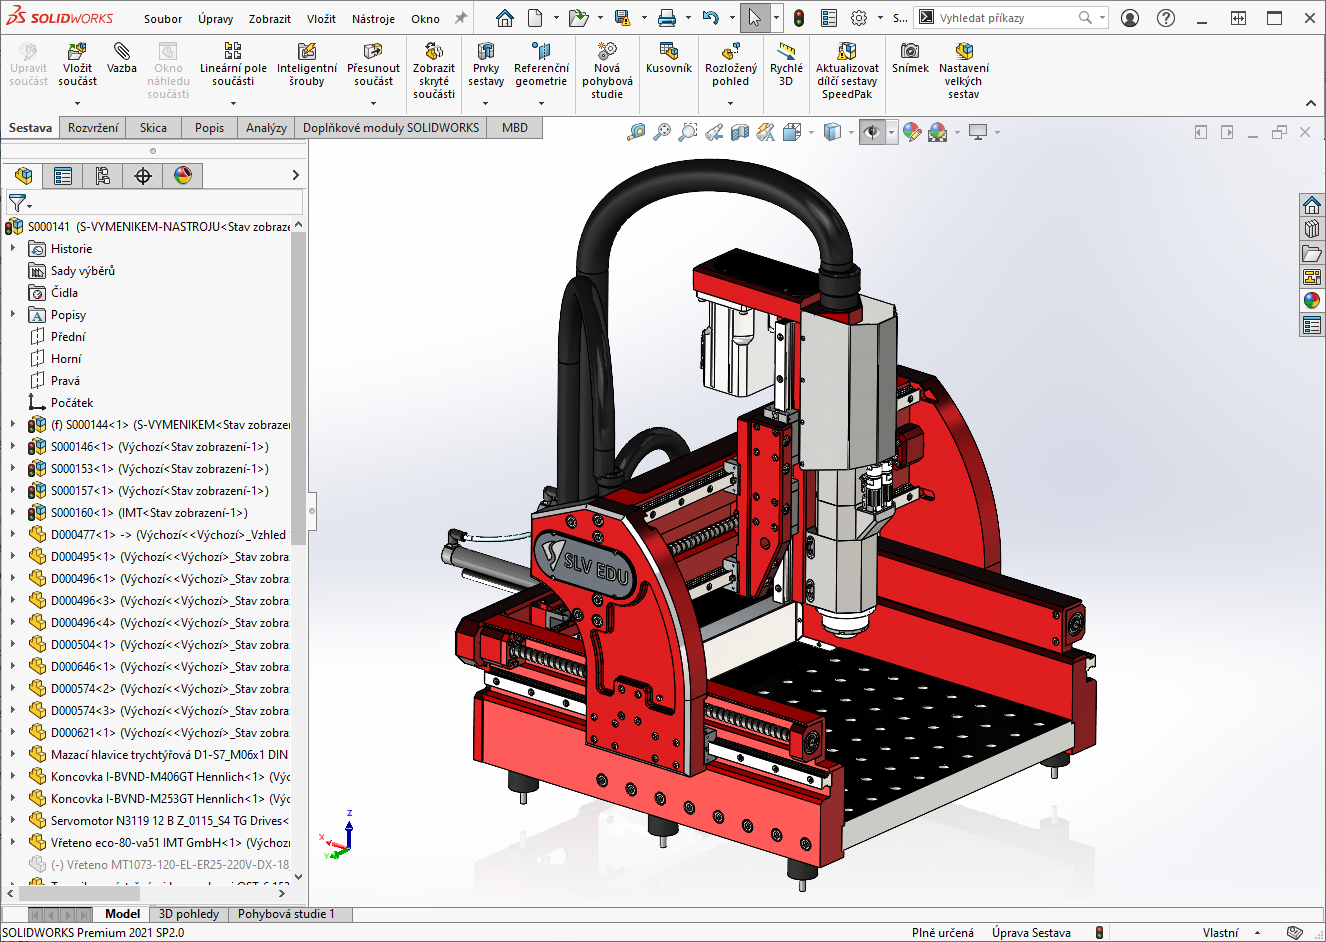Open the Zobrazit menu
The width and height of the screenshot is (1326, 942).
270,19
